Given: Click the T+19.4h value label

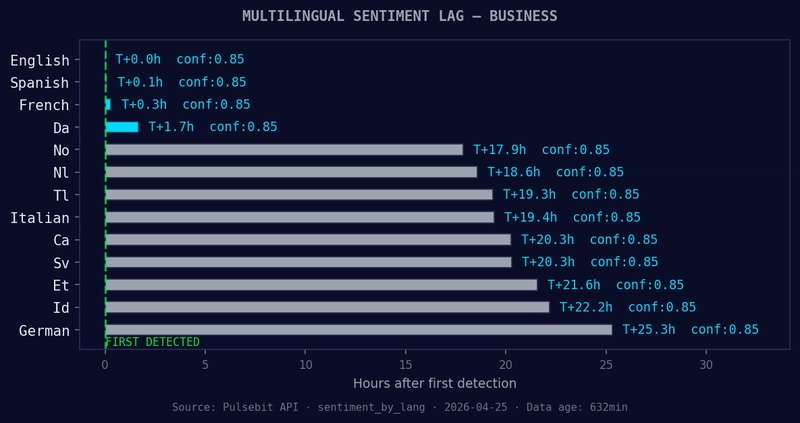Looking at the screenshot, I should click(x=531, y=217).
